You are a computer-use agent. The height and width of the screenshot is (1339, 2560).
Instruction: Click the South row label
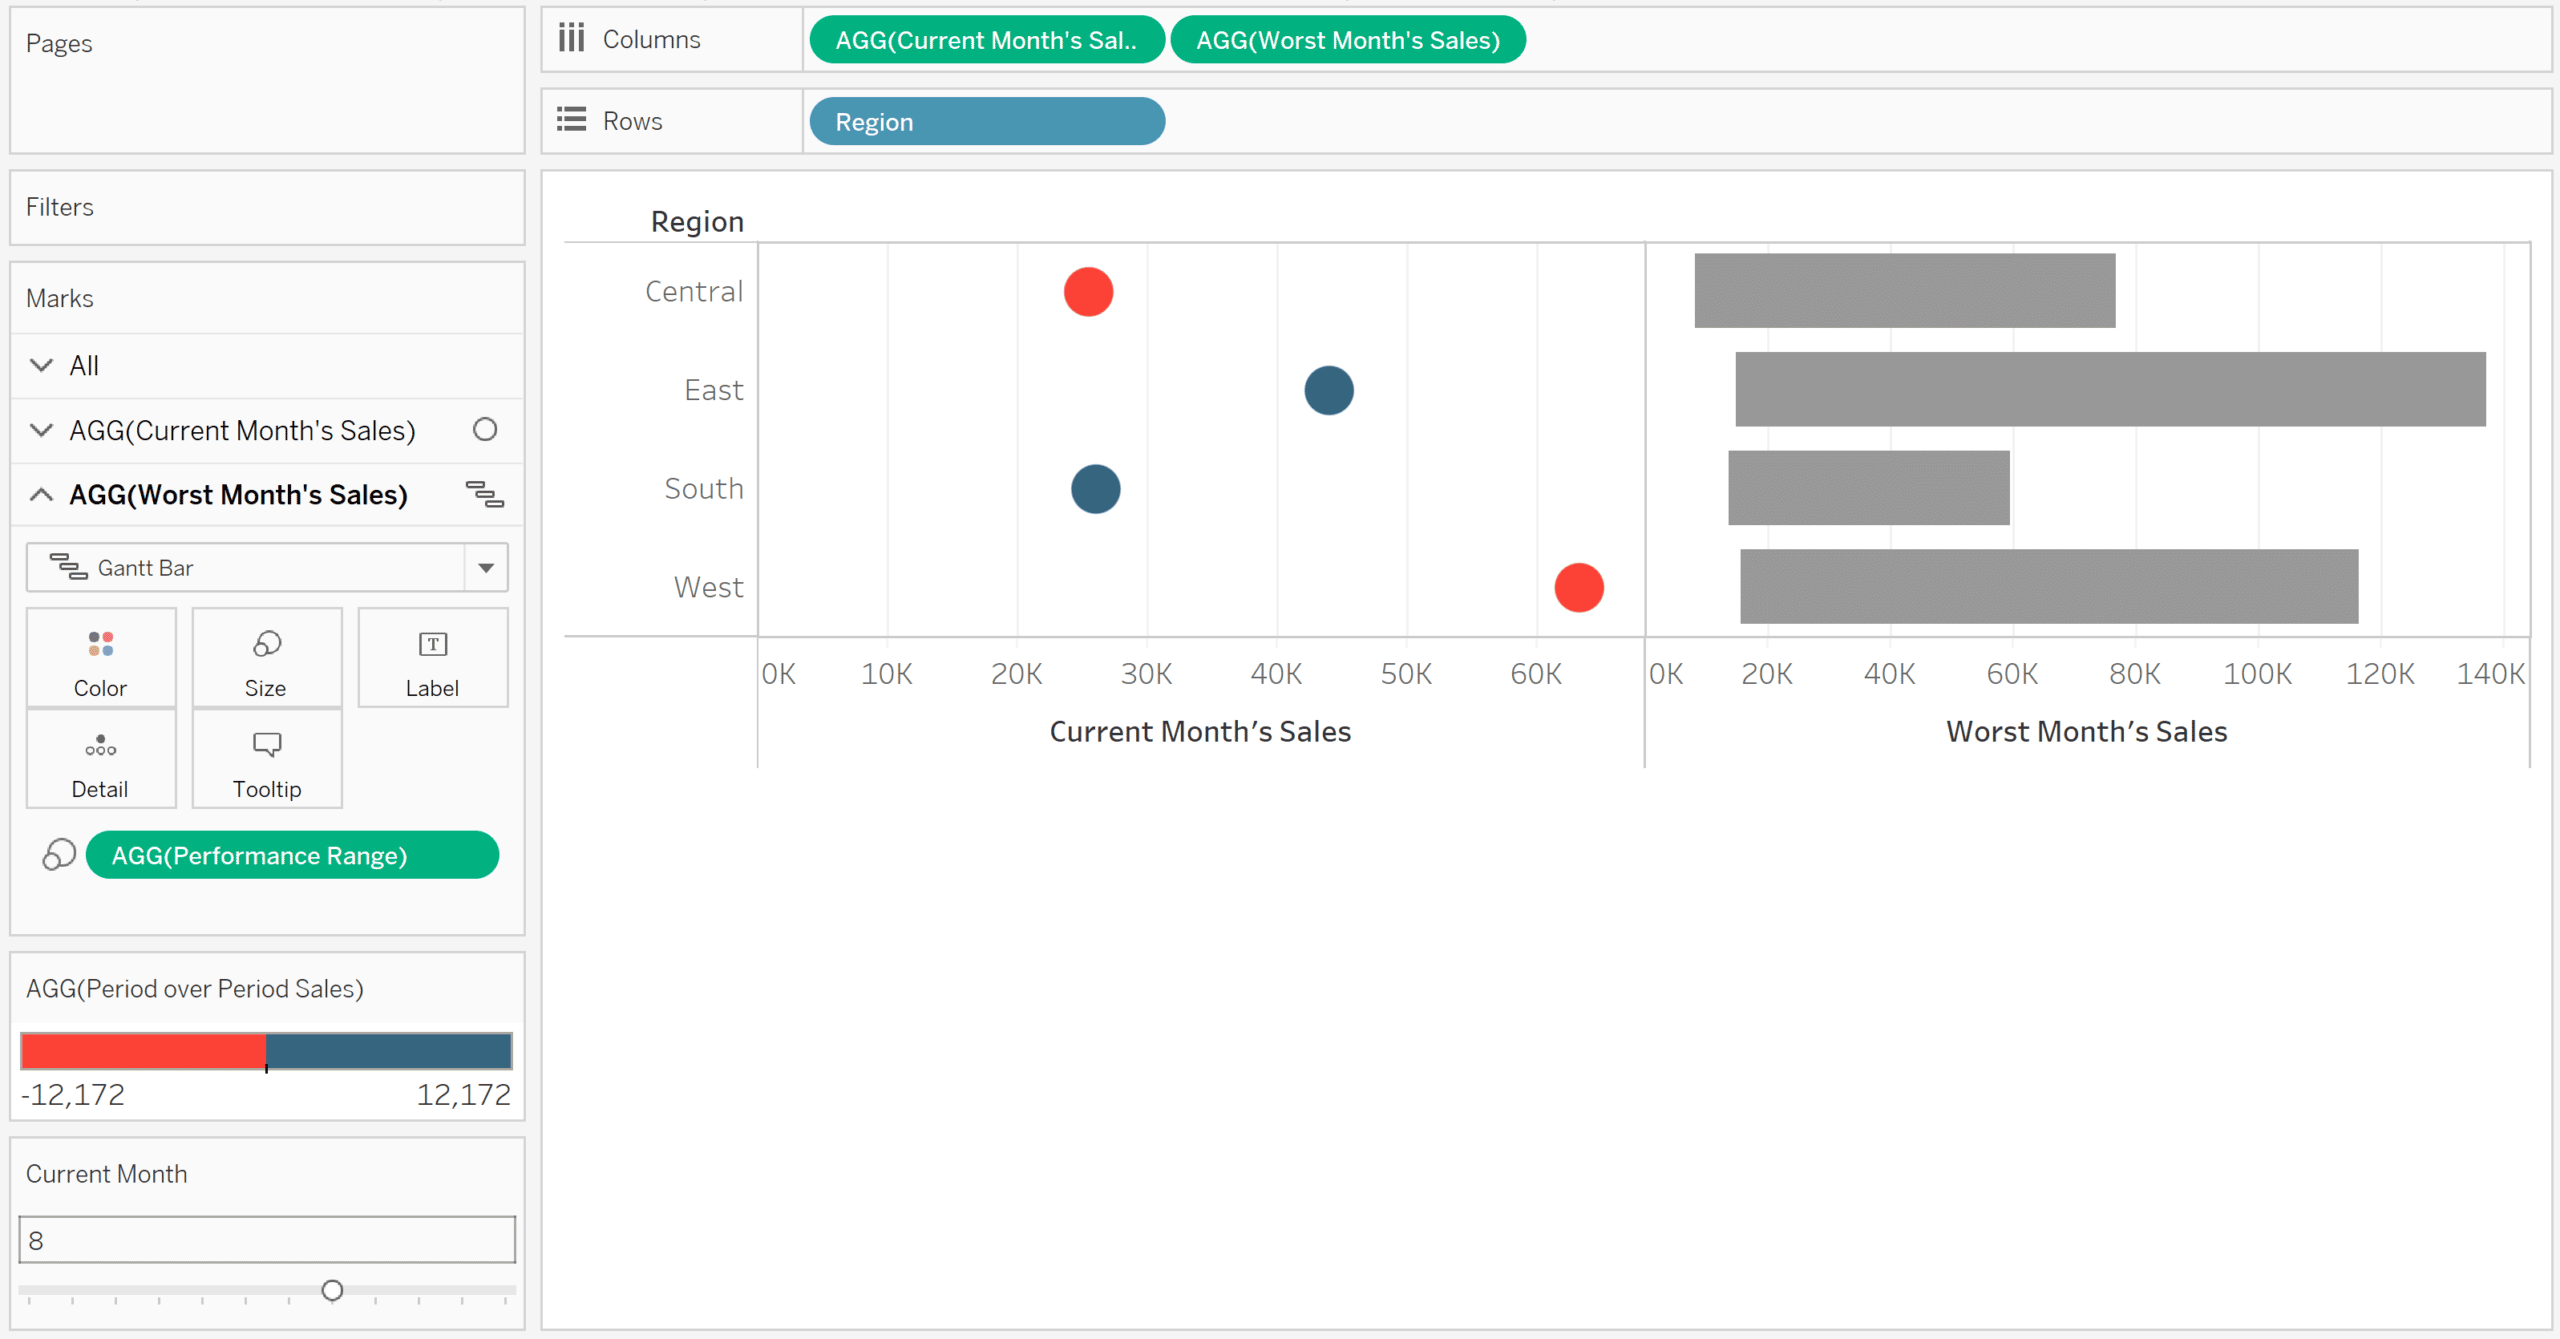click(704, 488)
